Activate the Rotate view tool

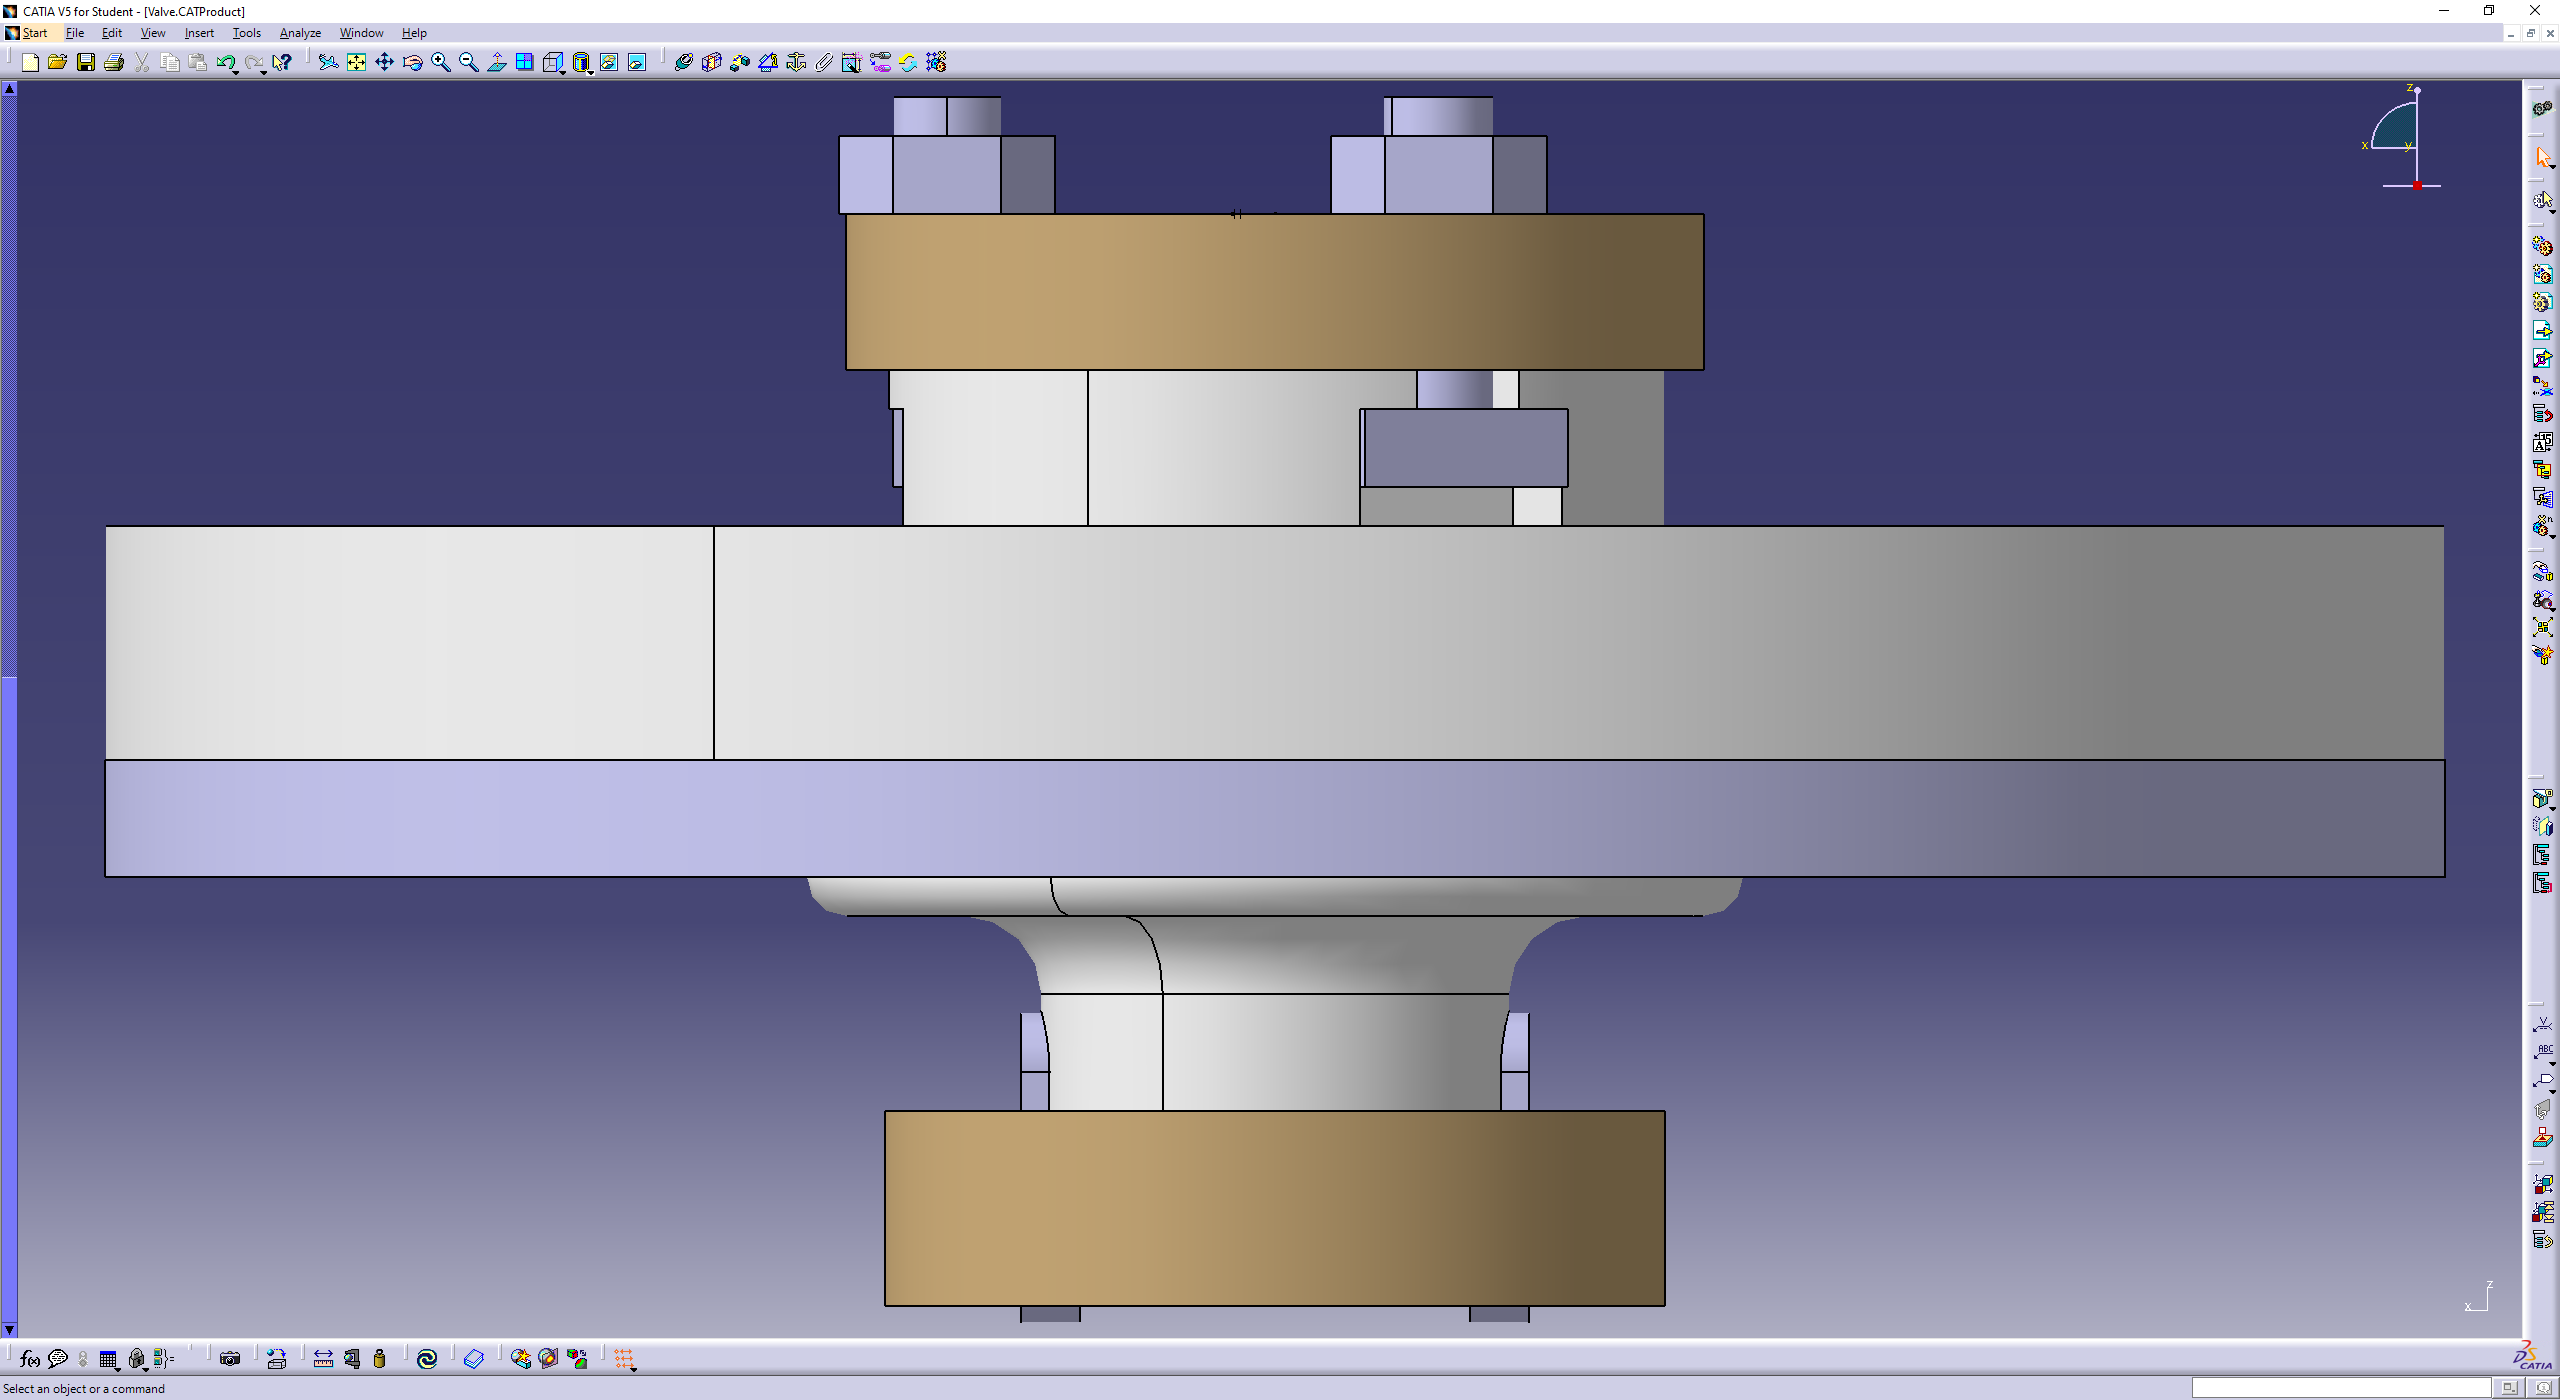point(412,63)
